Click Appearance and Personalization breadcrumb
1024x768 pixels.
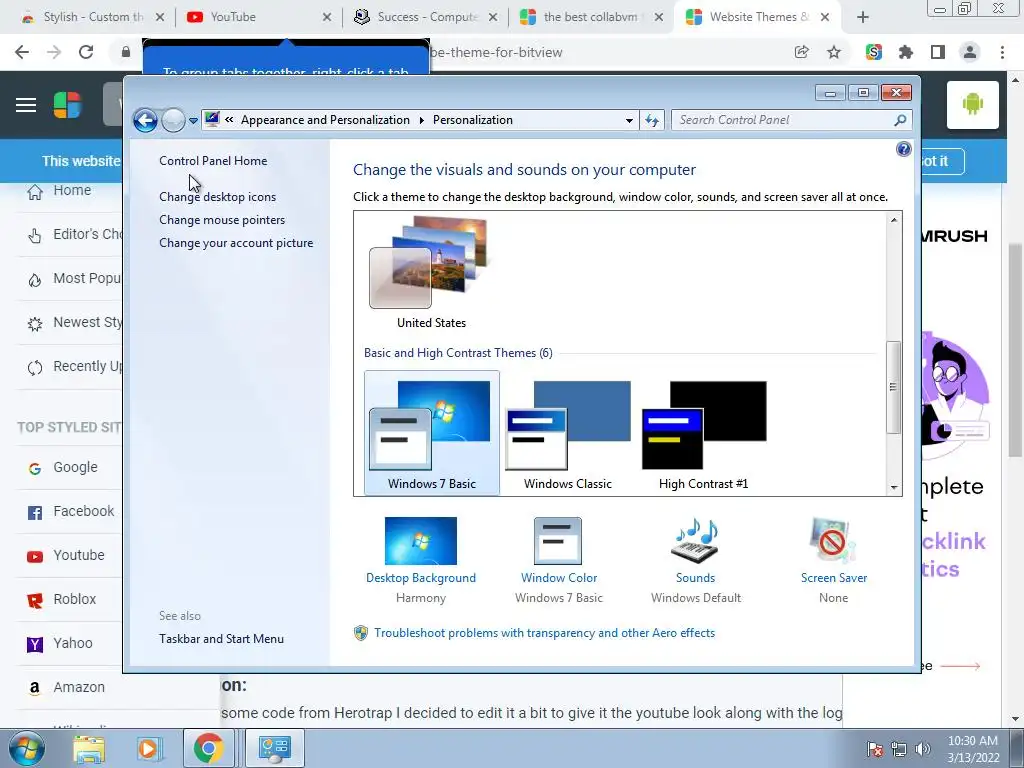(325, 120)
